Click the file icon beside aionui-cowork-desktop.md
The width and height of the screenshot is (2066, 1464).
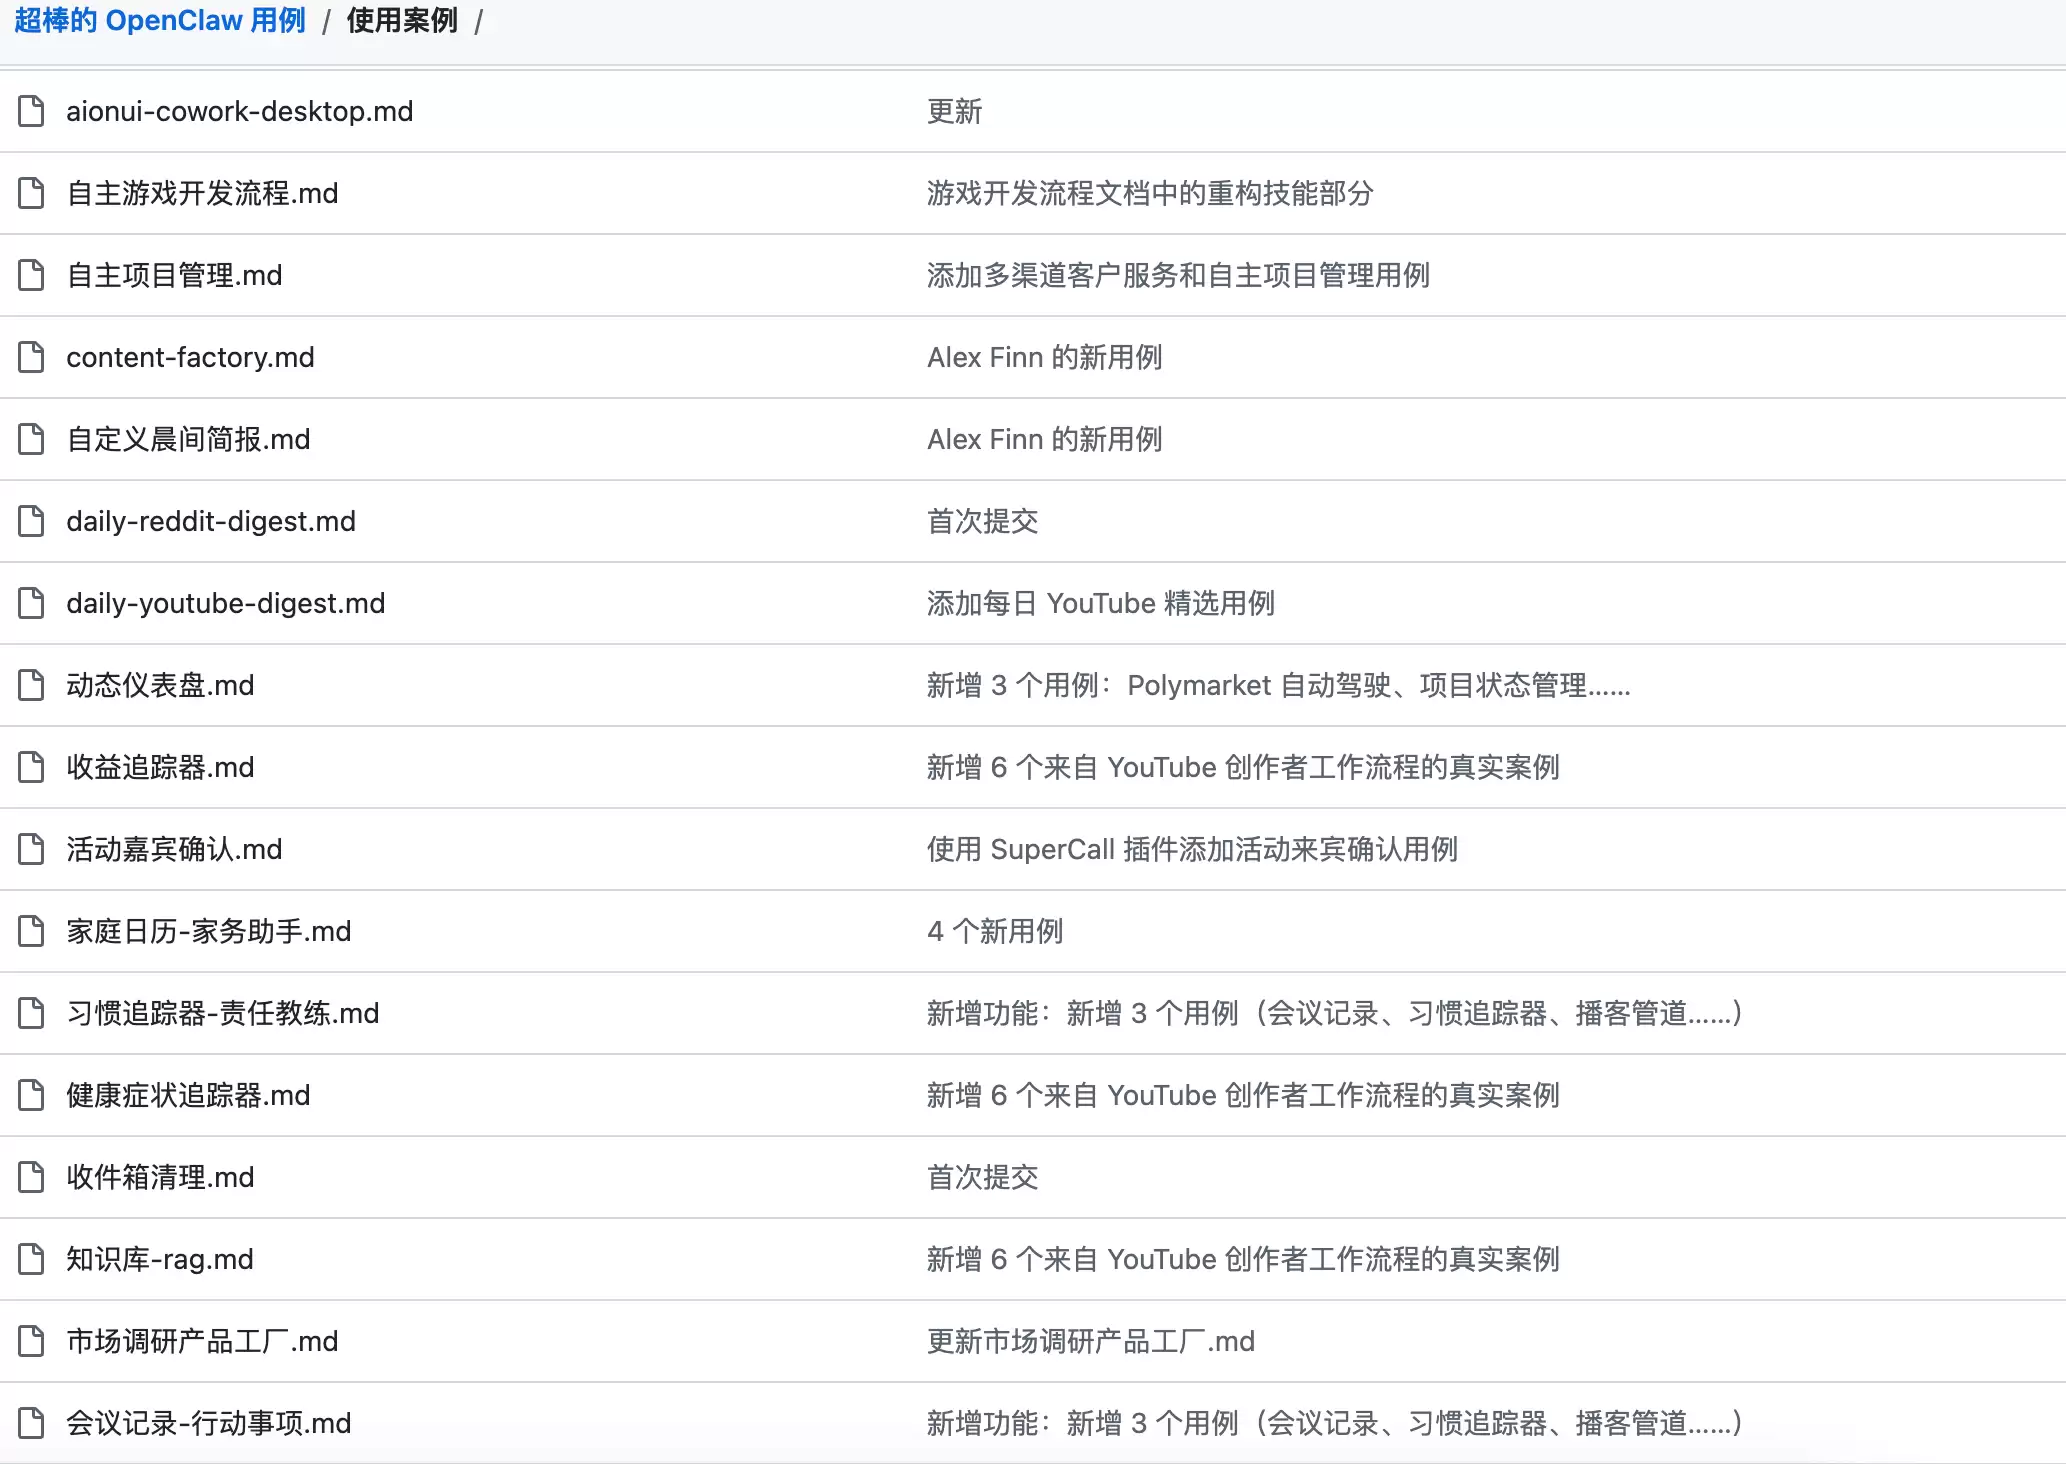(31, 111)
